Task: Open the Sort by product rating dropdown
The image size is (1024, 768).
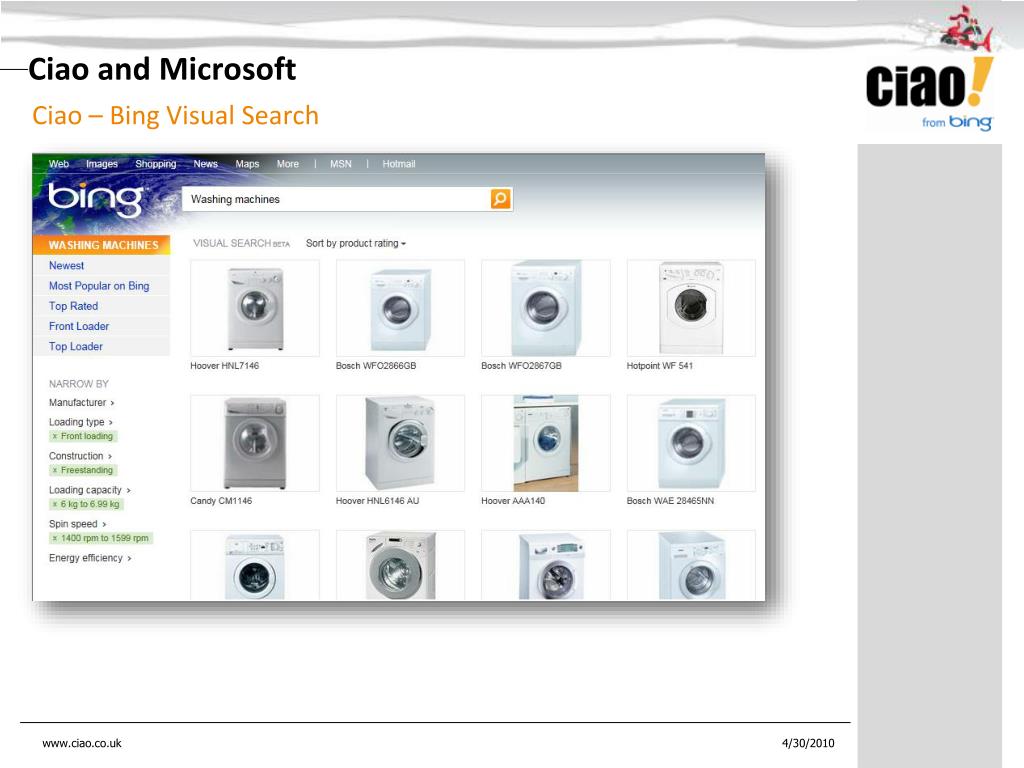Action: [356, 243]
